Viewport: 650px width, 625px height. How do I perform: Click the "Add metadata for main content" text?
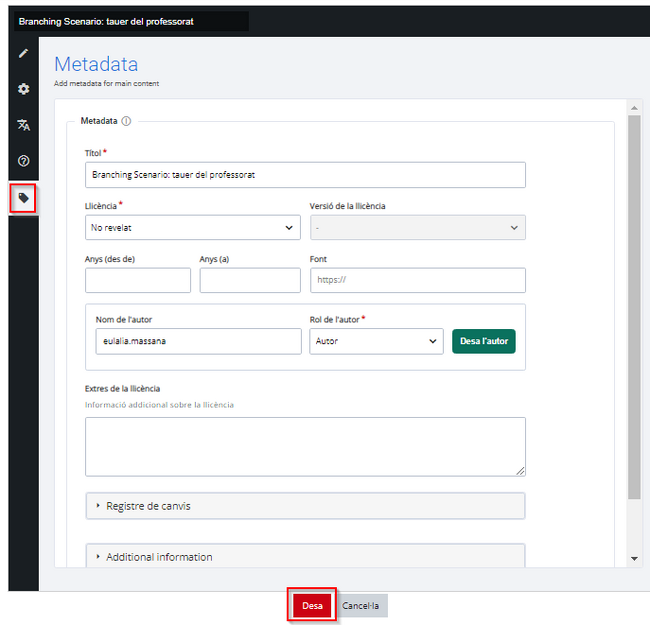click(x=107, y=83)
